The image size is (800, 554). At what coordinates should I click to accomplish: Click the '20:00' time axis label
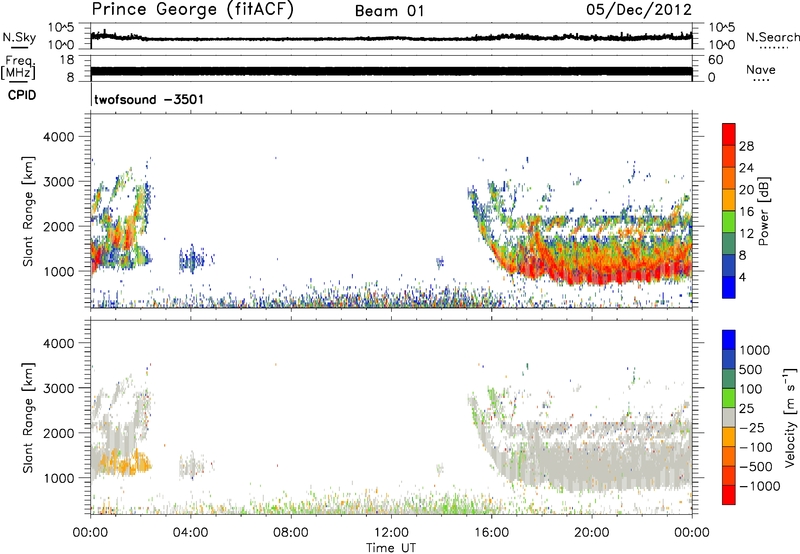591,533
